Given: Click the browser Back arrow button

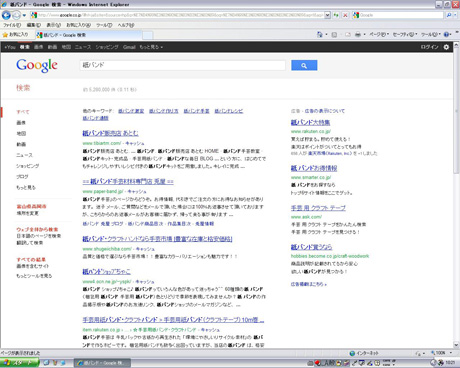Looking at the screenshot, I should (x=6, y=15).
